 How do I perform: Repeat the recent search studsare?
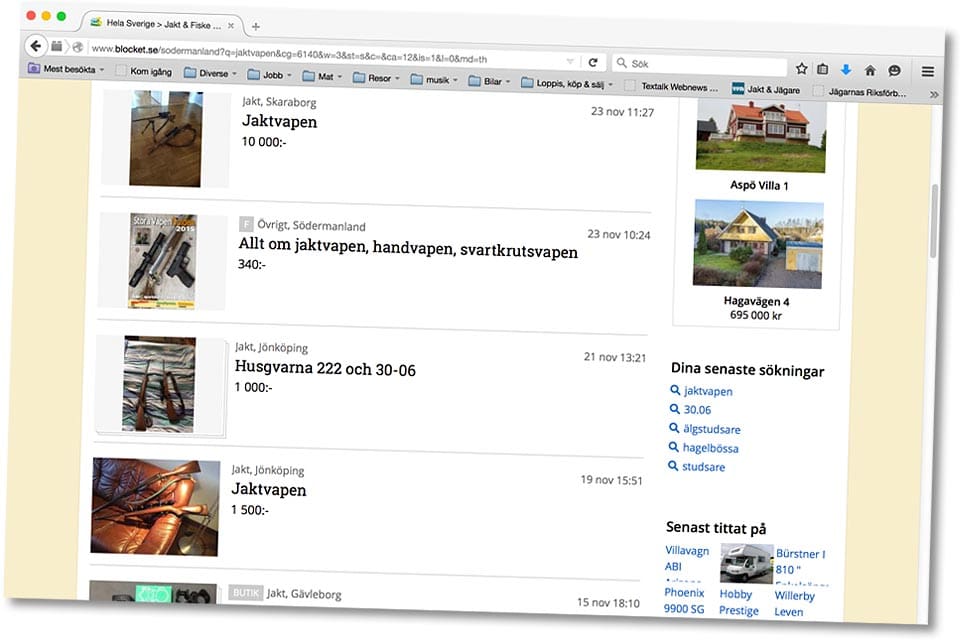point(703,467)
